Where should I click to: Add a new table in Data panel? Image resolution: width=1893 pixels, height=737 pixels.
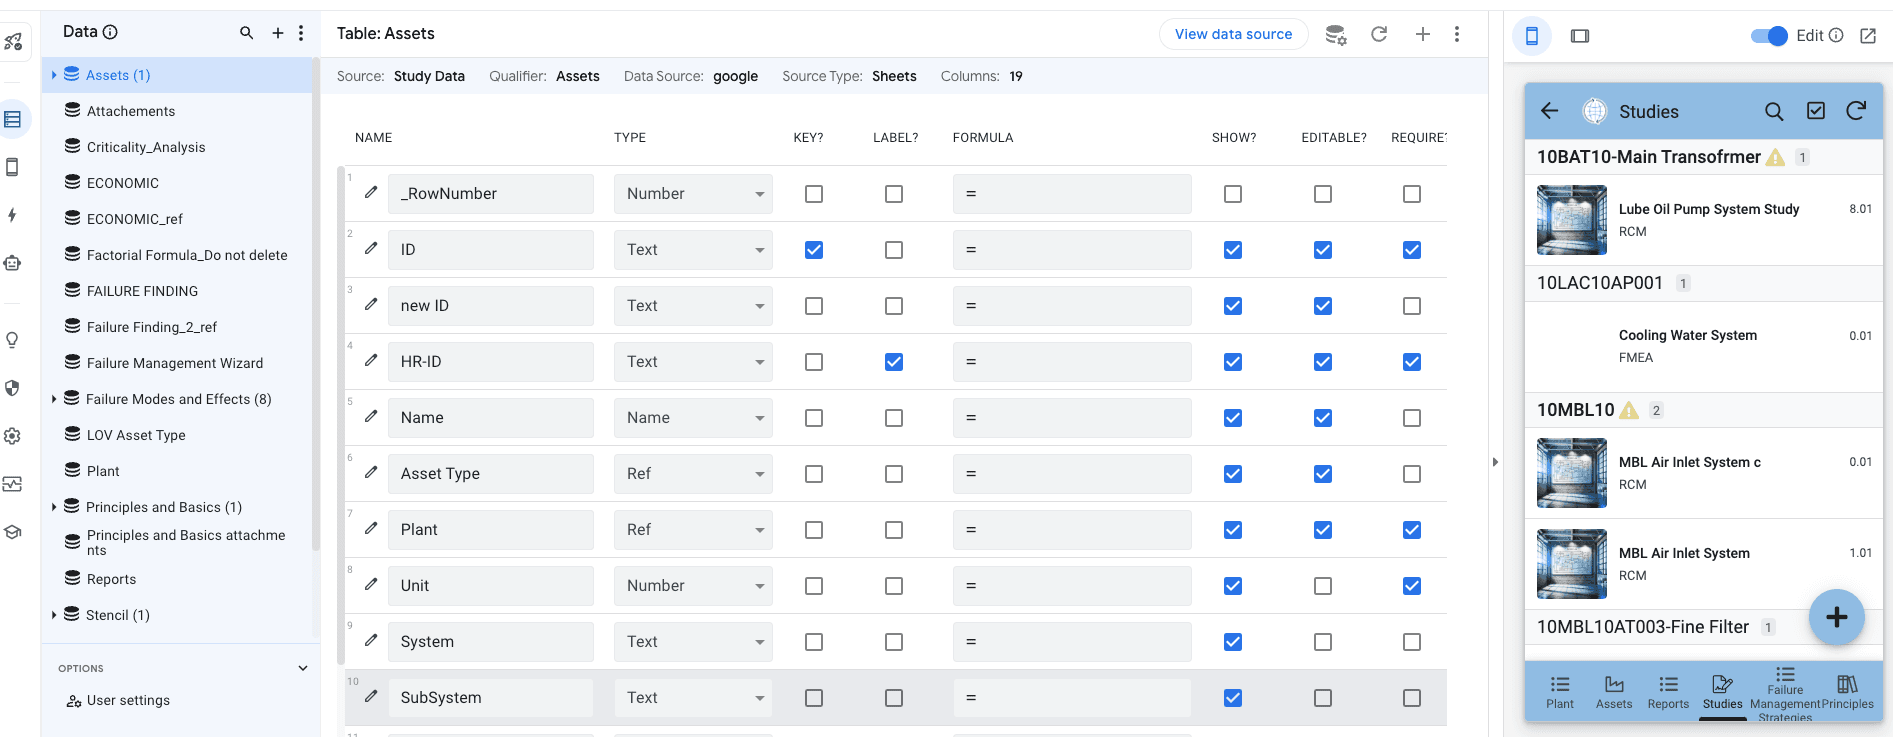[278, 33]
